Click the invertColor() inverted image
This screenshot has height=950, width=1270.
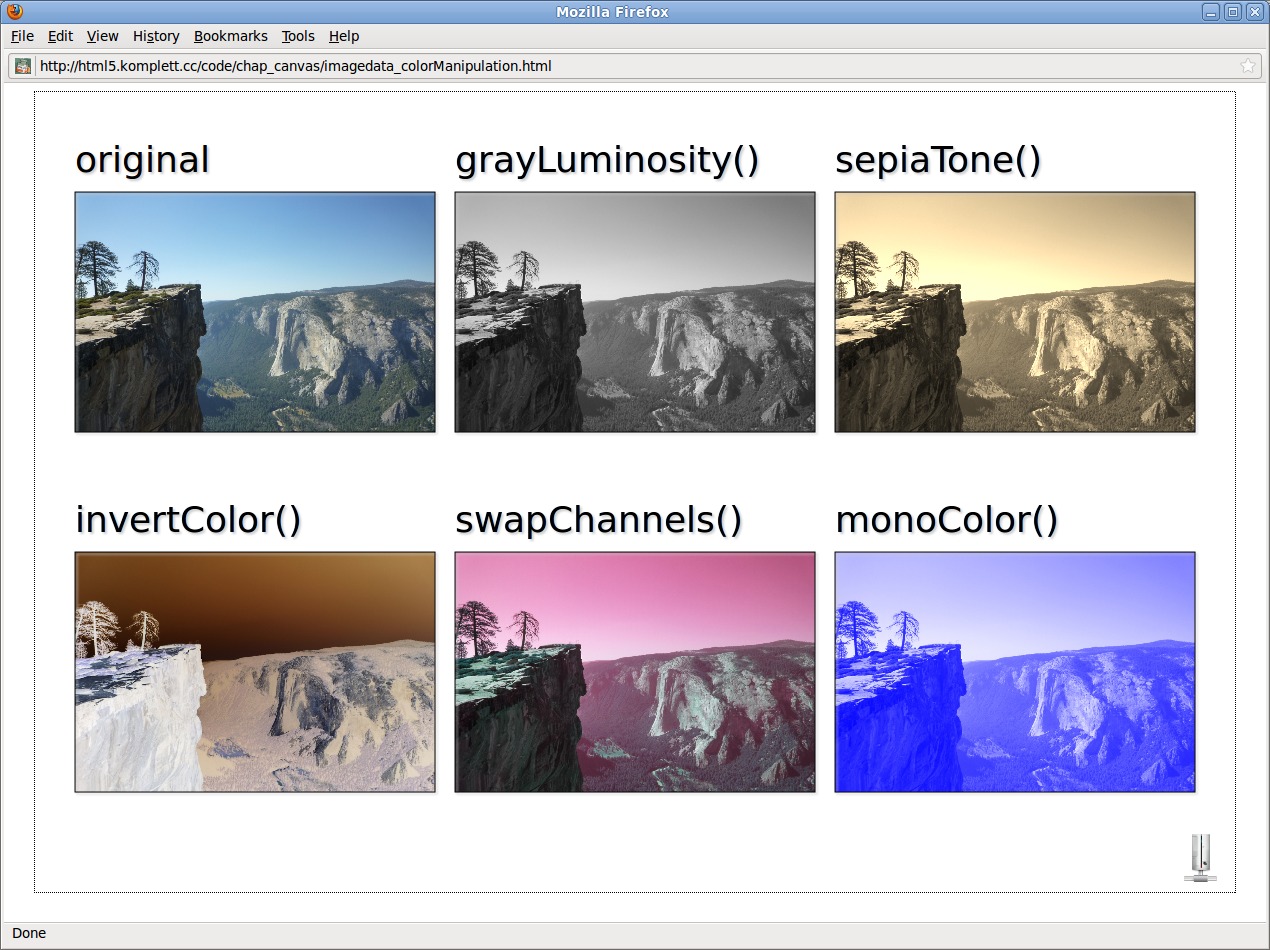[255, 672]
